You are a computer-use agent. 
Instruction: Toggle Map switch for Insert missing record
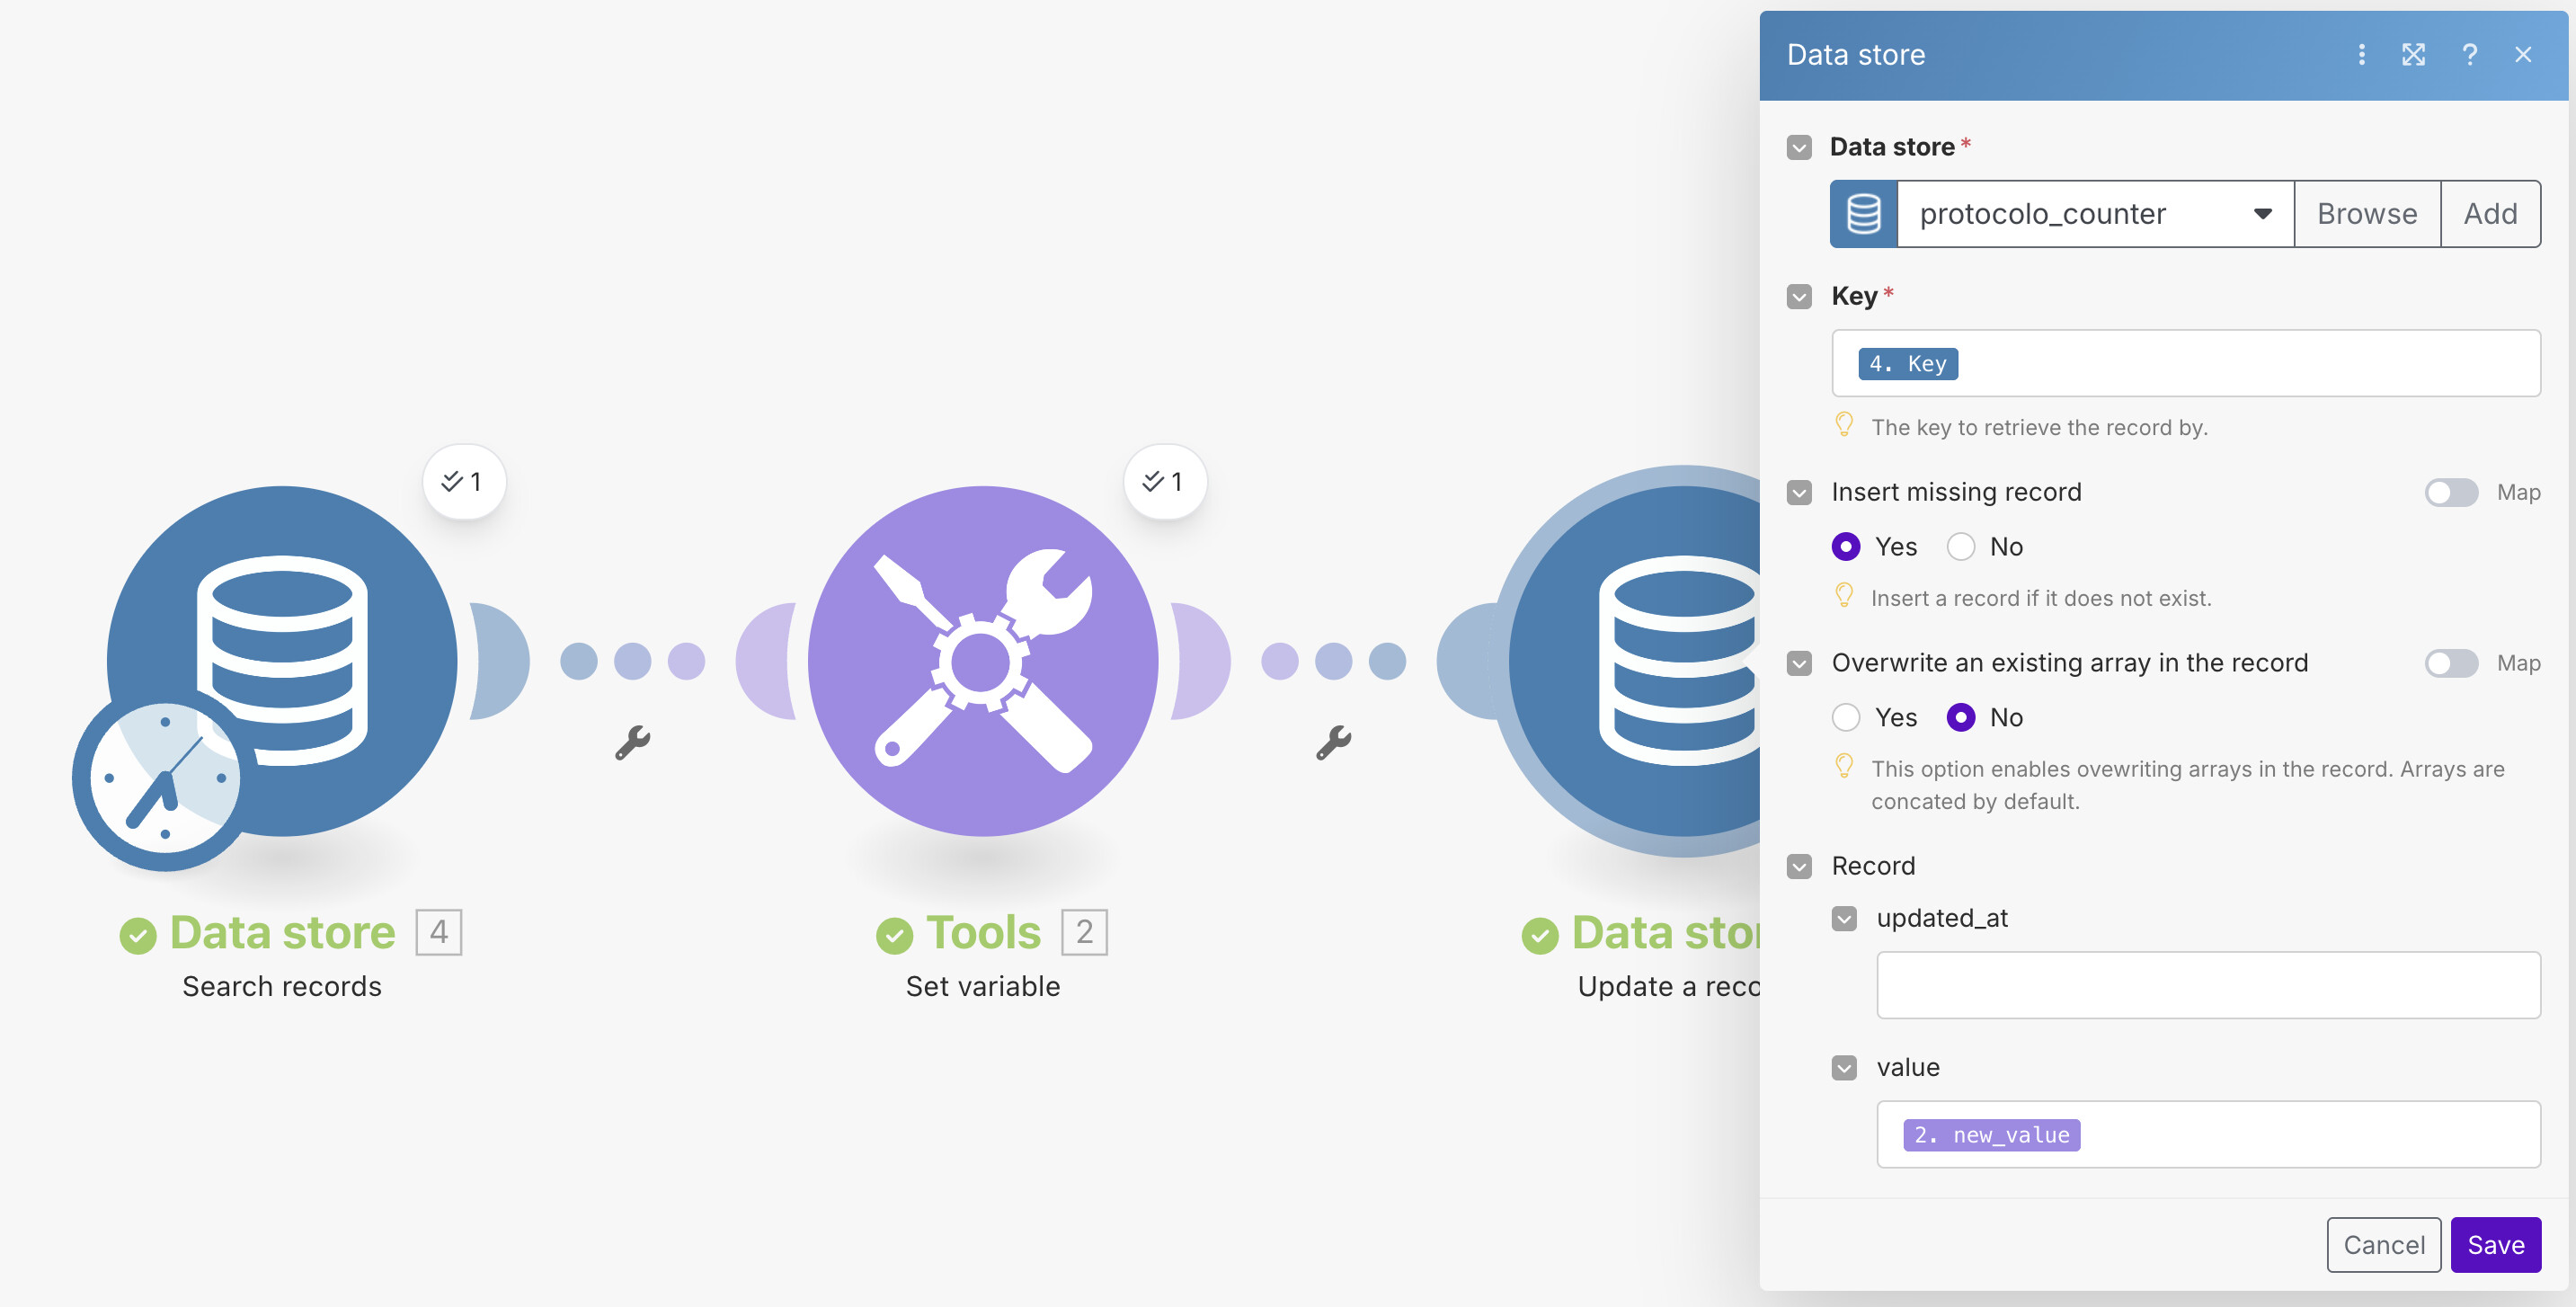pos(2450,492)
